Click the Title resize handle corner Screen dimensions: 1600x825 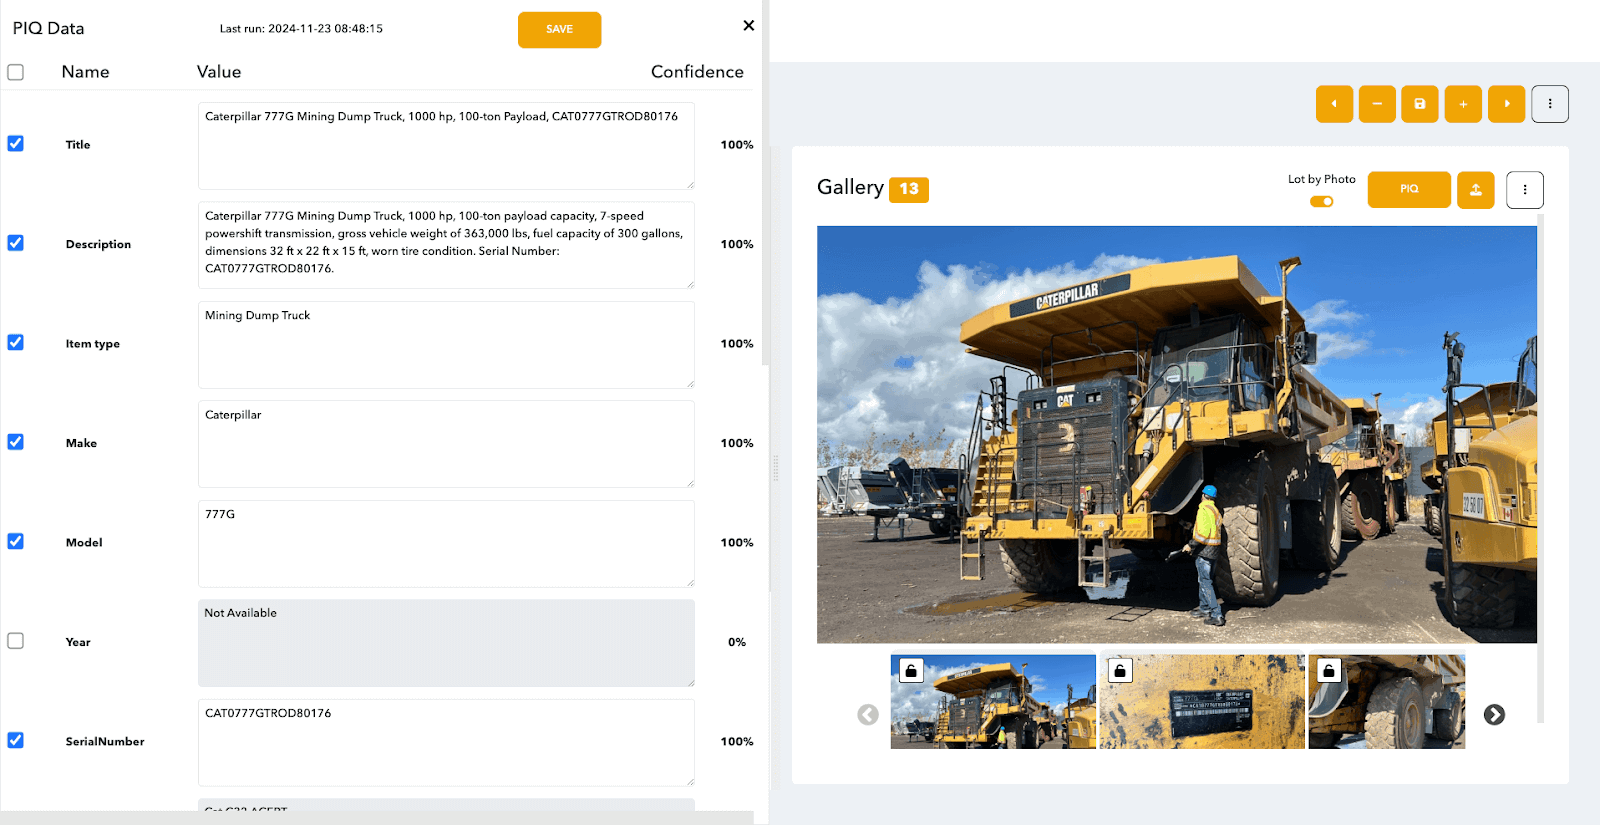coord(690,185)
